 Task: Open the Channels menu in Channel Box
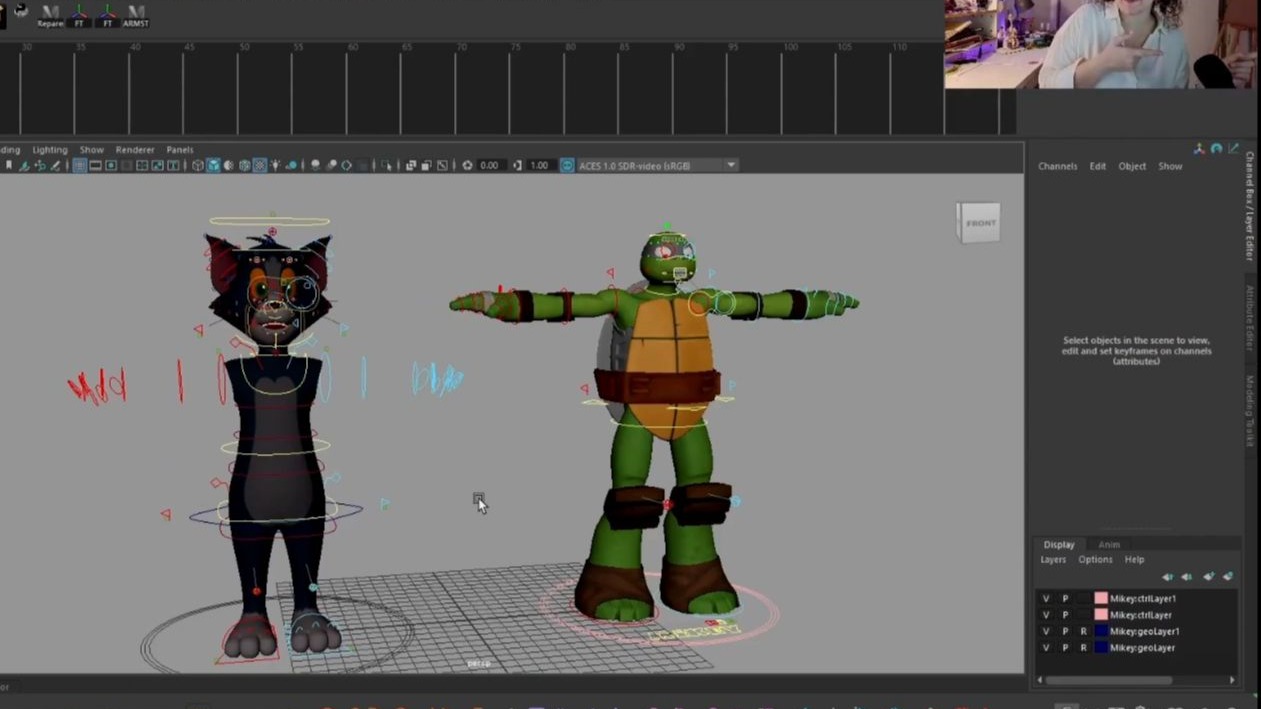[x=1057, y=166]
